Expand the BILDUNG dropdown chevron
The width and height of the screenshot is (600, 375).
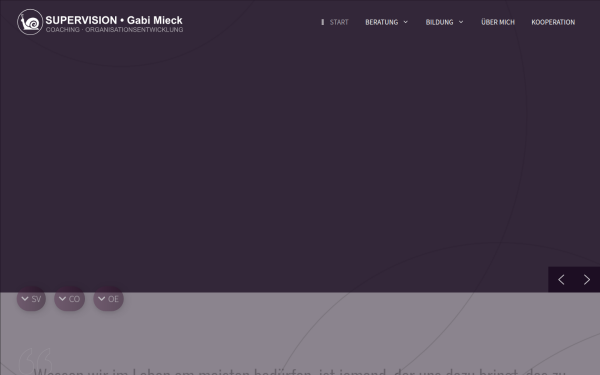tap(461, 22)
